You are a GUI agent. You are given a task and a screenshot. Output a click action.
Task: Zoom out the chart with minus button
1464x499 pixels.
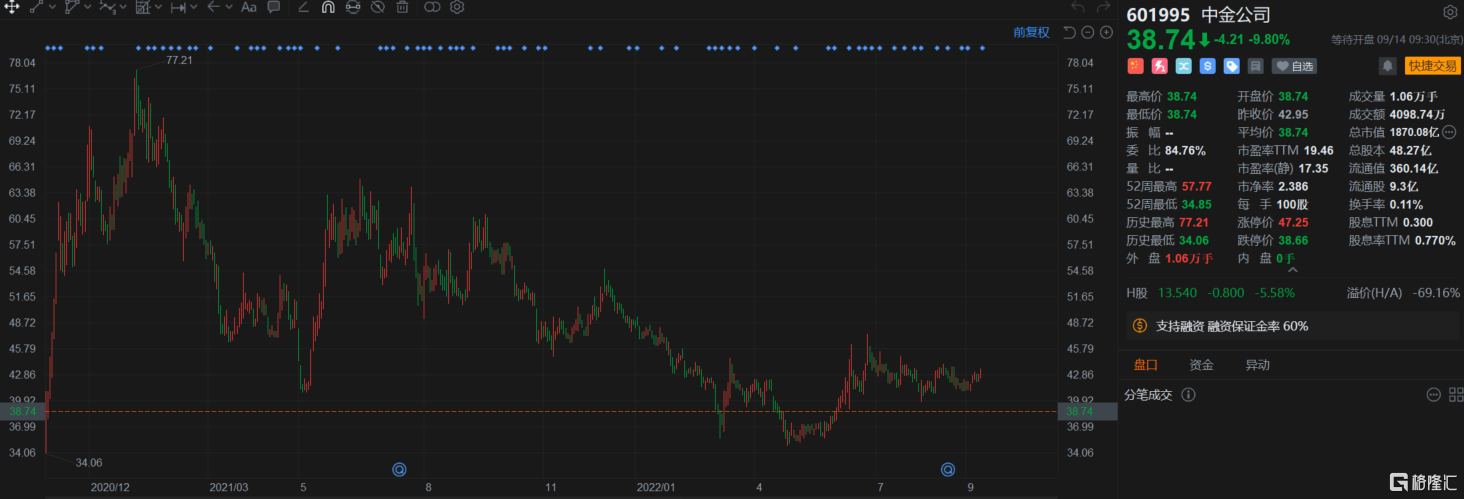click(x=1088, y=32)
